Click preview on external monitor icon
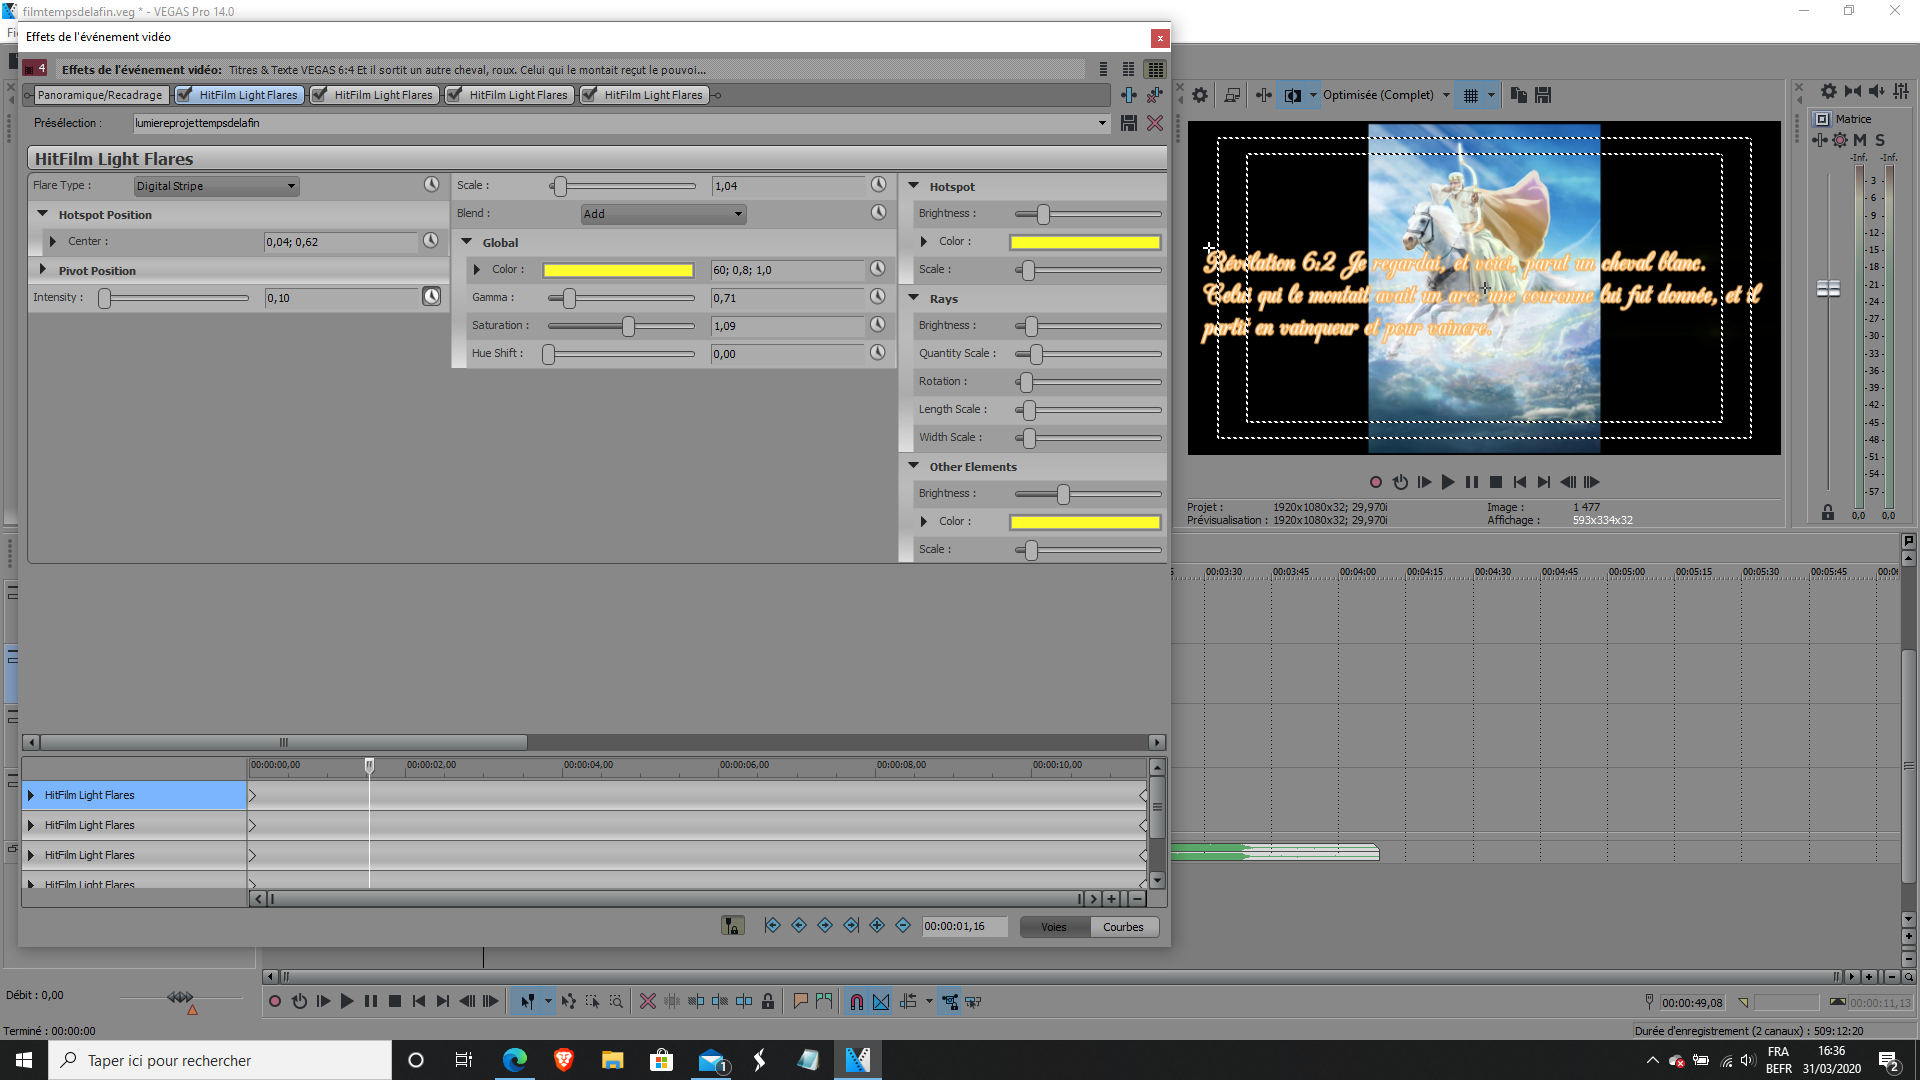 pyautogui.click(x=1232, y=95)
